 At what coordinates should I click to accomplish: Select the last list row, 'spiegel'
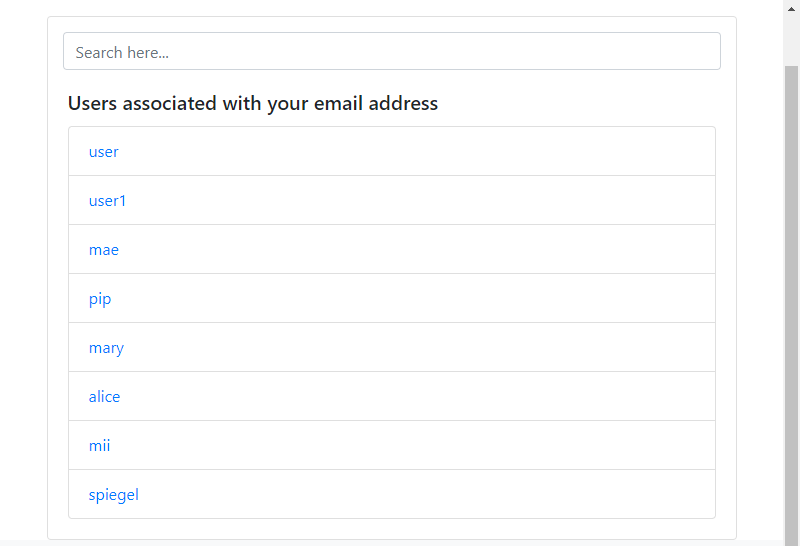(x=400, y=495)
